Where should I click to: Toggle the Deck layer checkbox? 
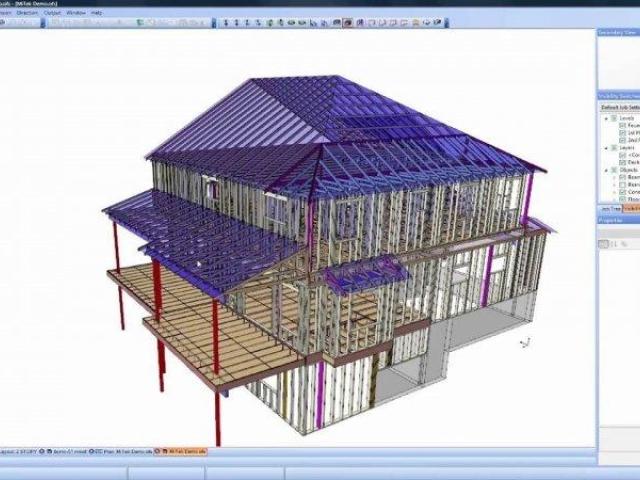(622, 162)
